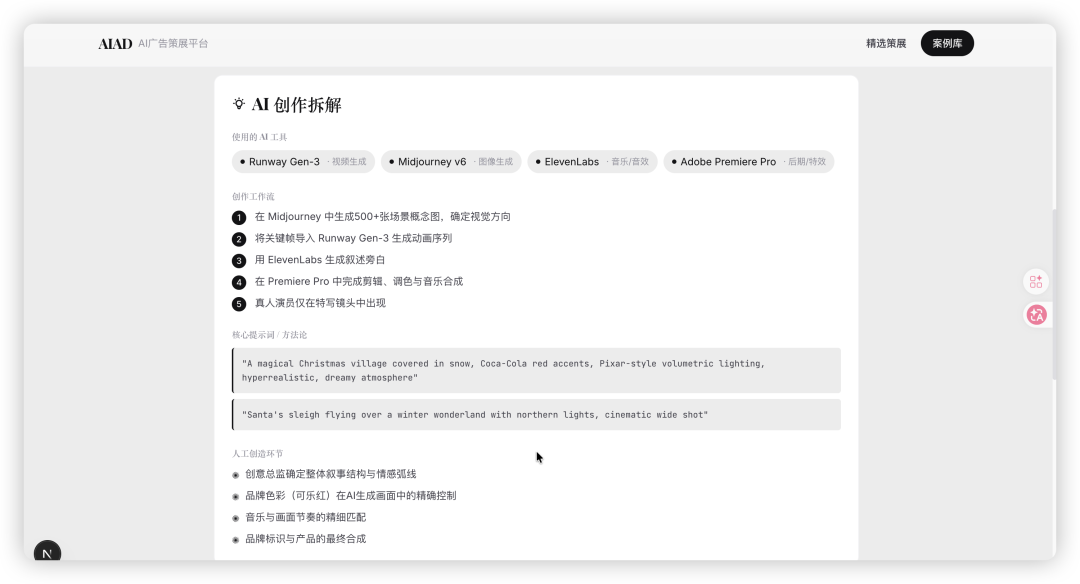Viewport: 1080px width, 584px height.
Task: Click text 品牌色彩（可乐红）在AI生成画面中的精确控制
Action: [351, 495]
